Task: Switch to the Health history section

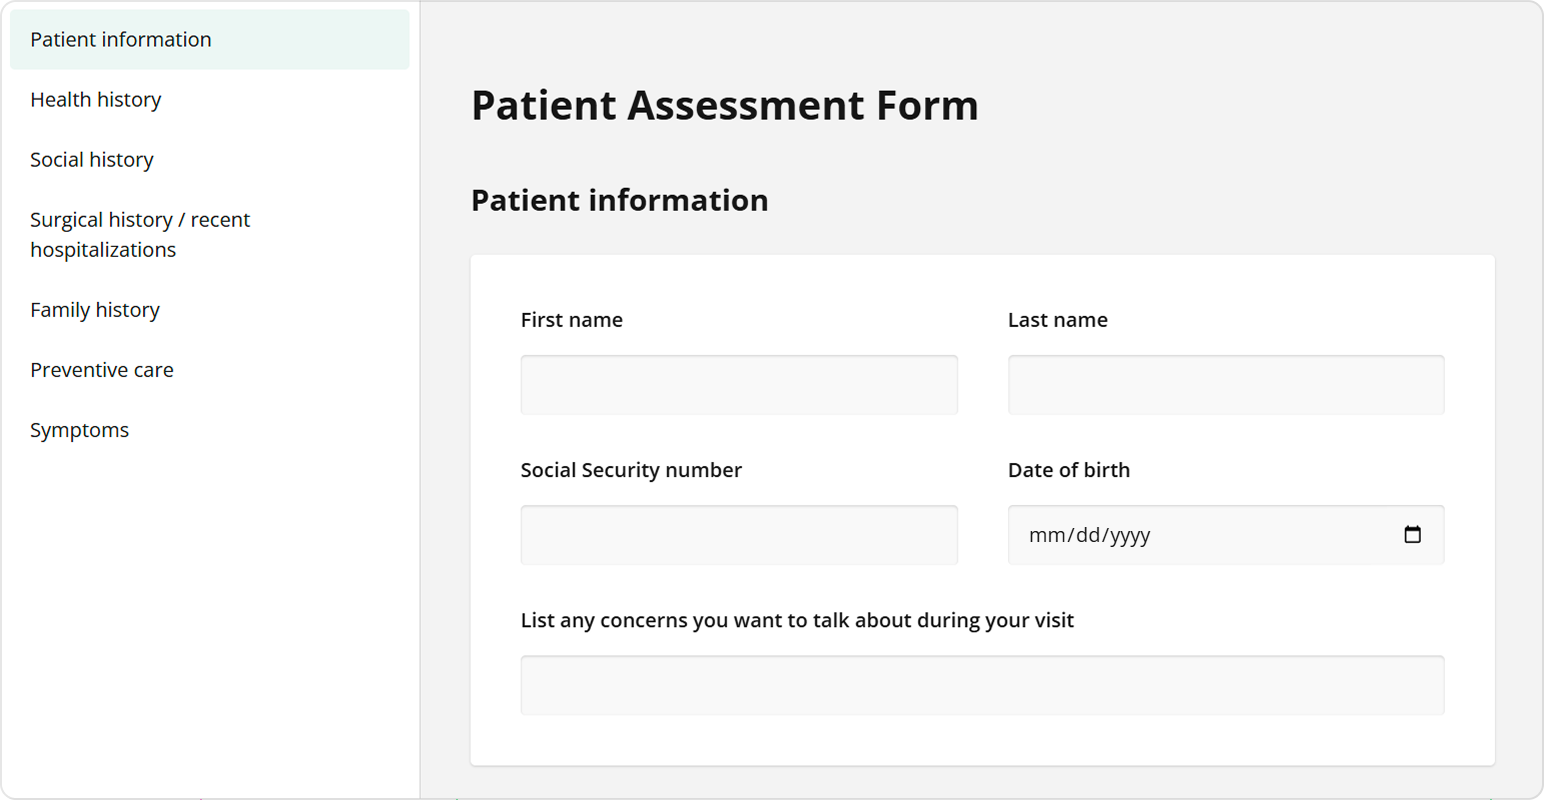Action: point(96,99)
